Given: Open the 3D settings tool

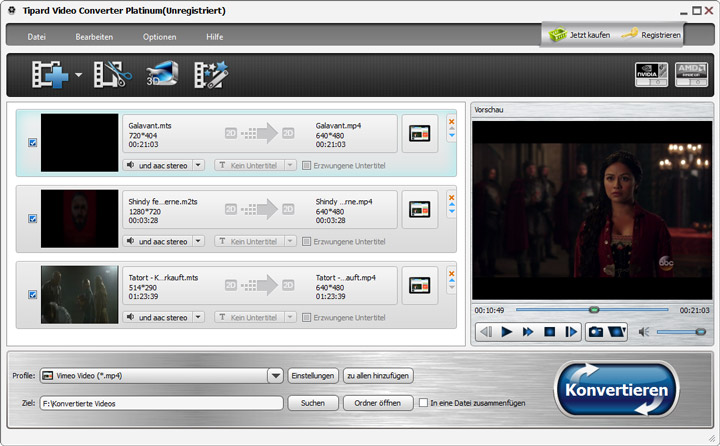Looking at the screenshot, I should point(162,74).
